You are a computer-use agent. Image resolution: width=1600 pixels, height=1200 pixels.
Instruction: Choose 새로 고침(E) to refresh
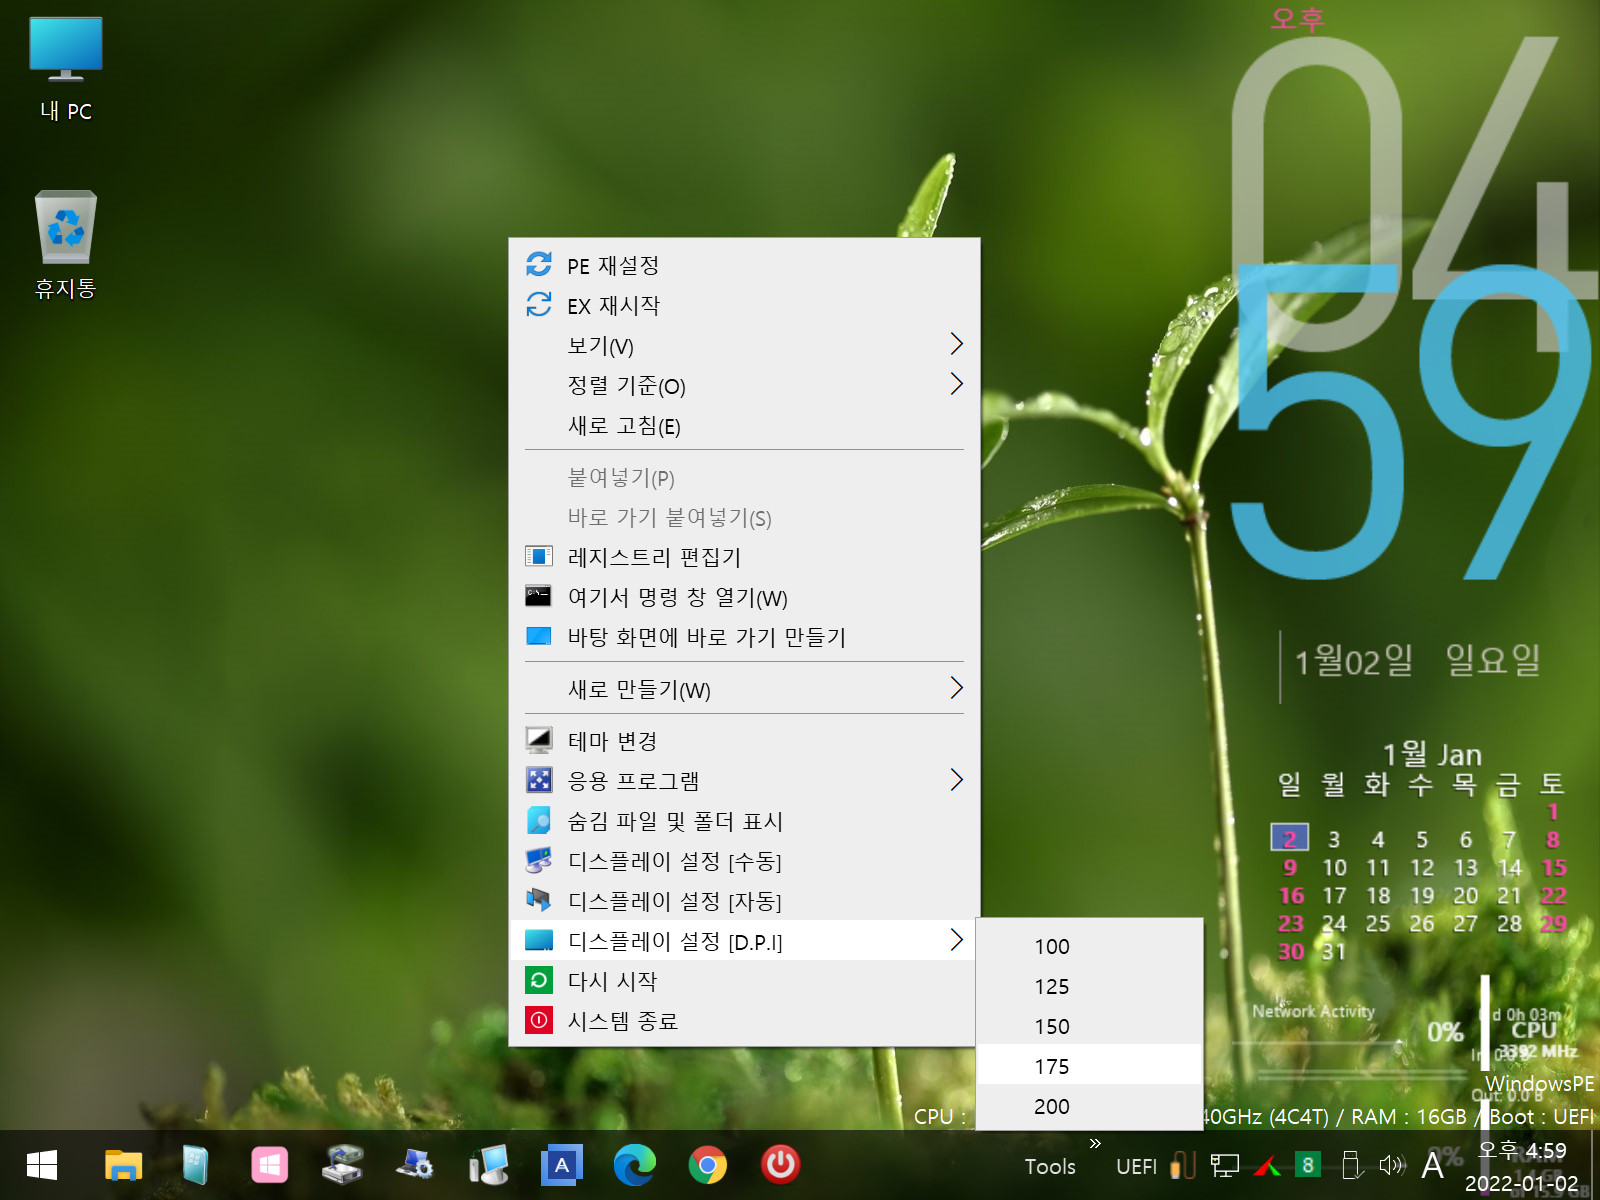pyautogui.click(x=744, y=425)
